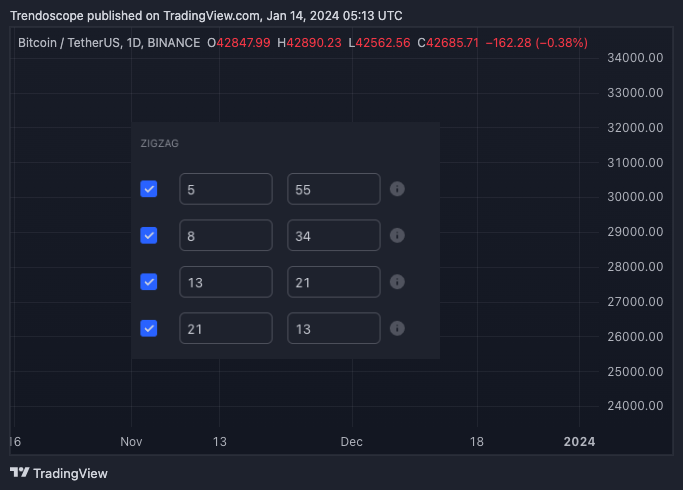The height and width of the screenshot is (490, 683).
Task: Click the ZIGZAG section heading
Action: click(159, 143)
